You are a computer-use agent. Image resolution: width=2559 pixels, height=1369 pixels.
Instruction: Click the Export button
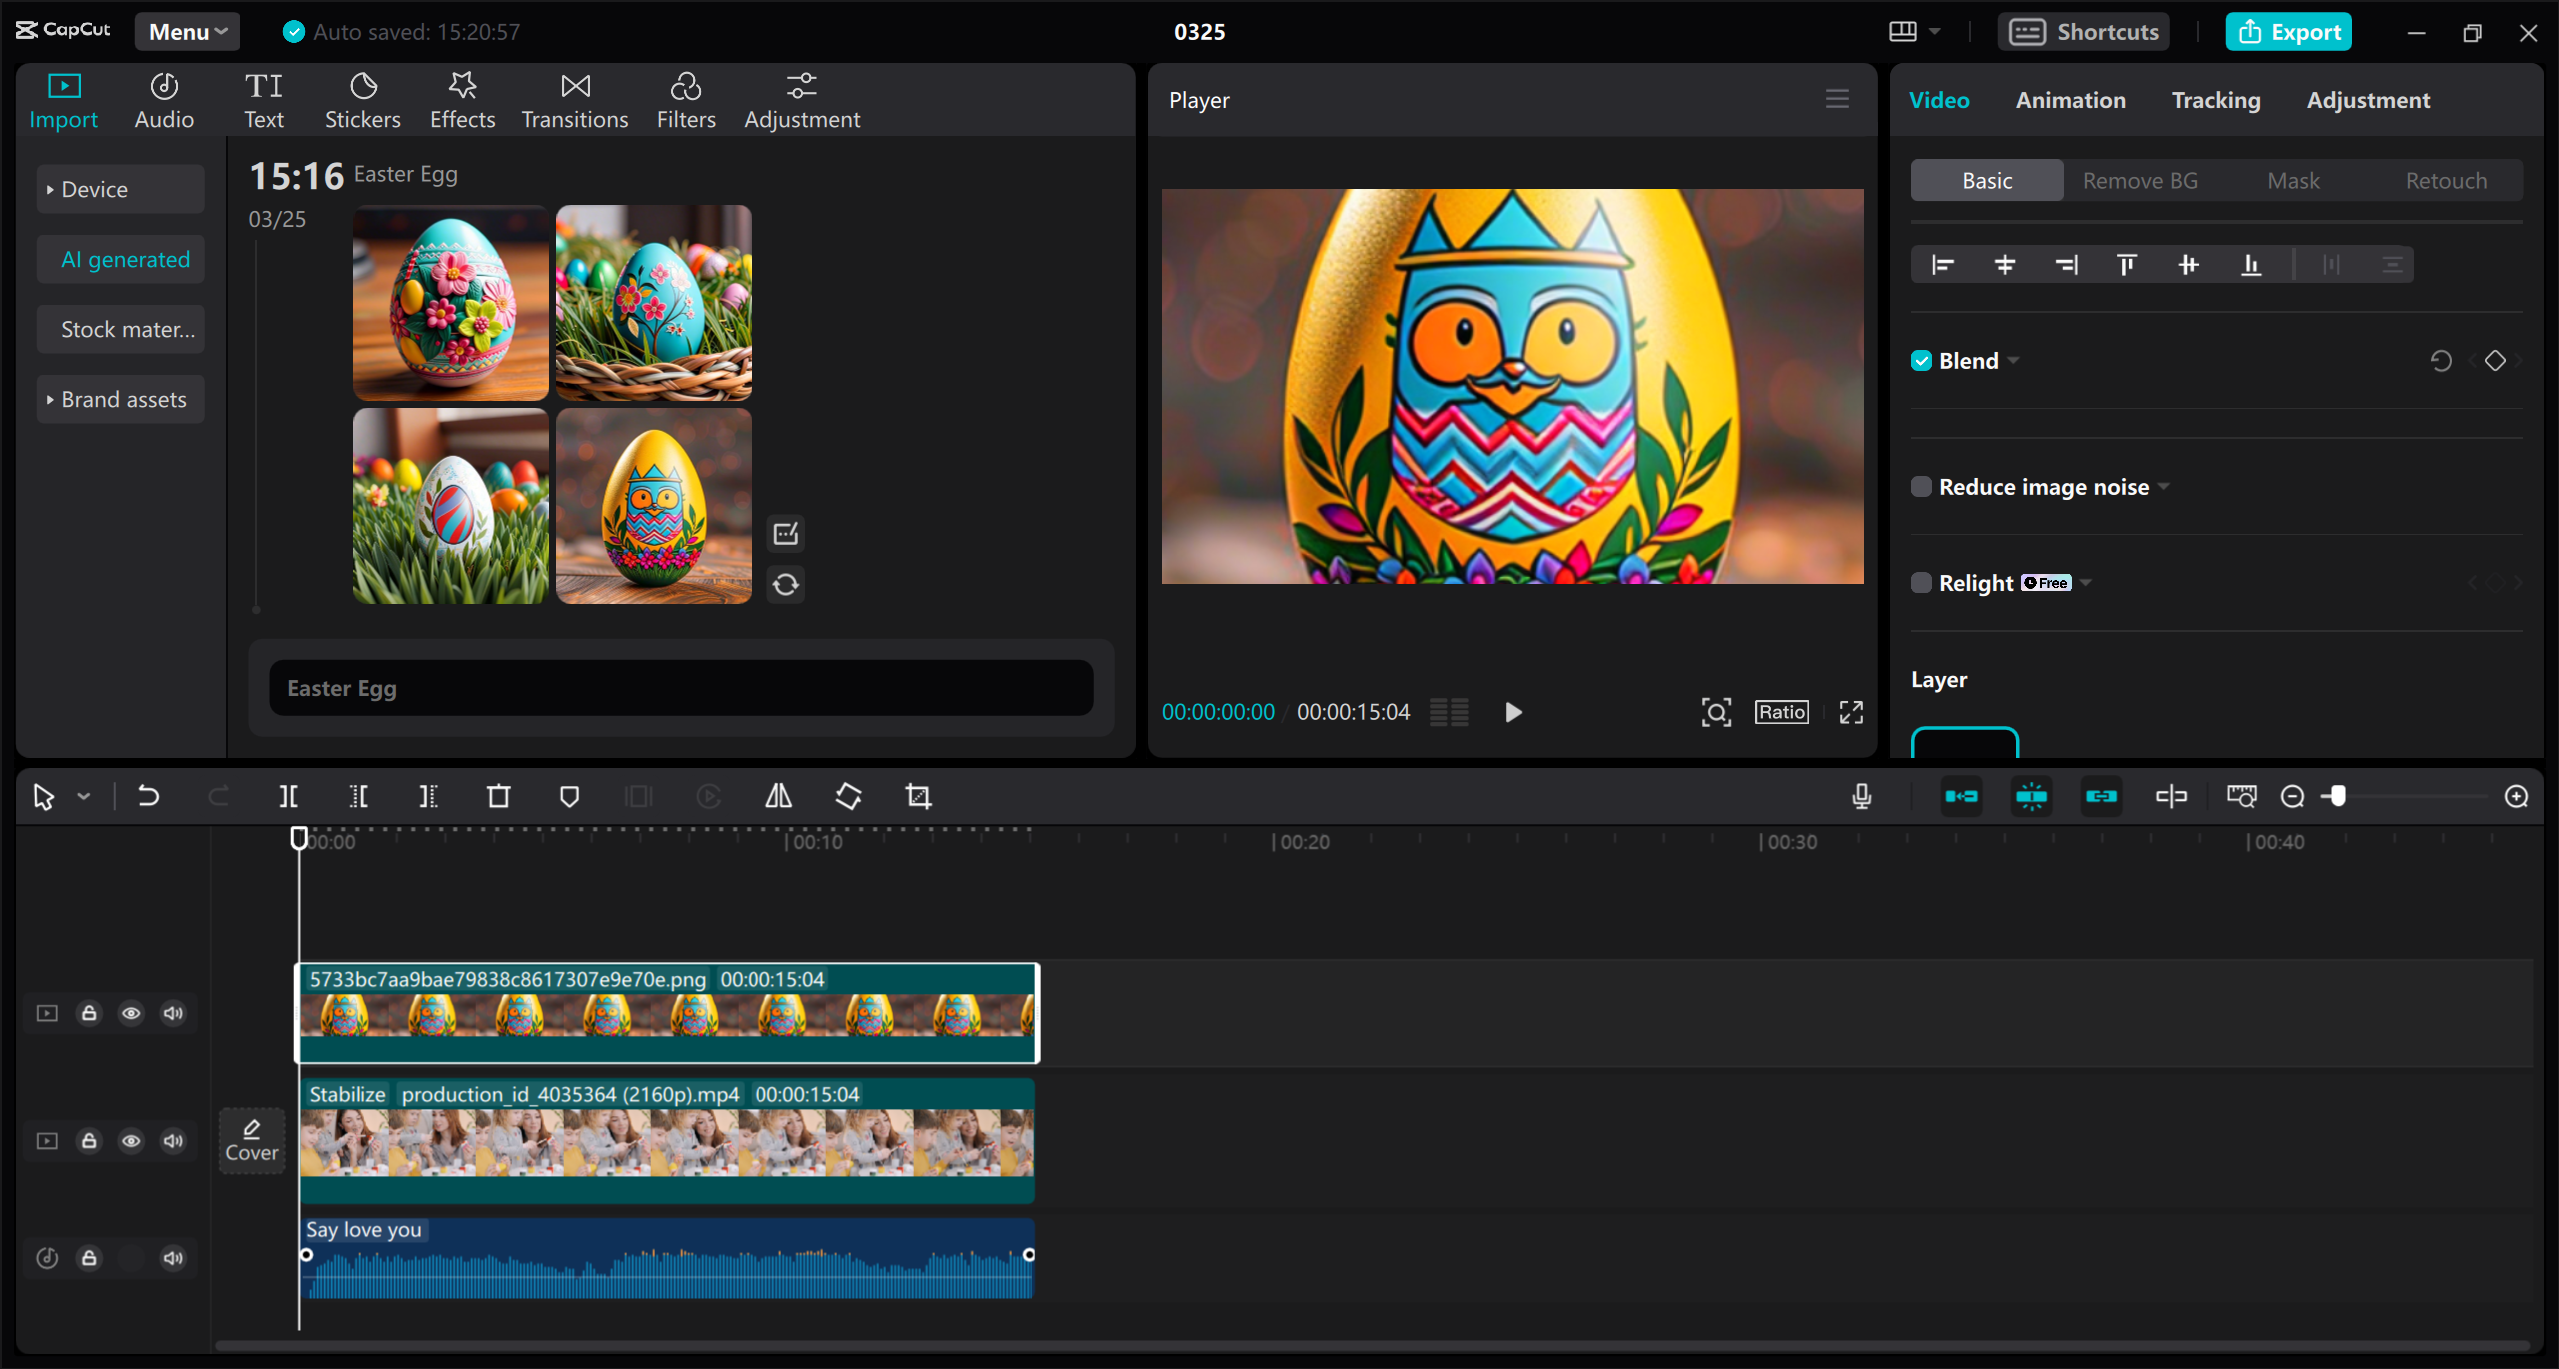[2288, 31]
